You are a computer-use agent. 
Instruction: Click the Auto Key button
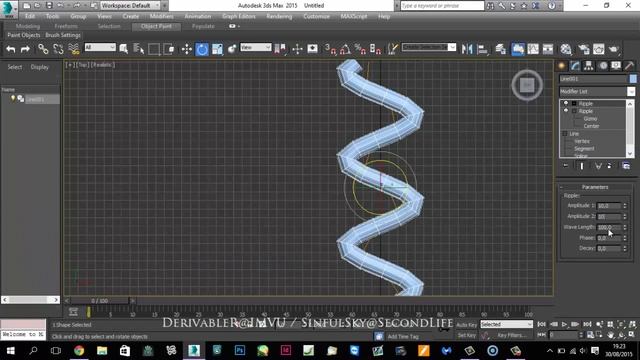(x=466, y=325)
